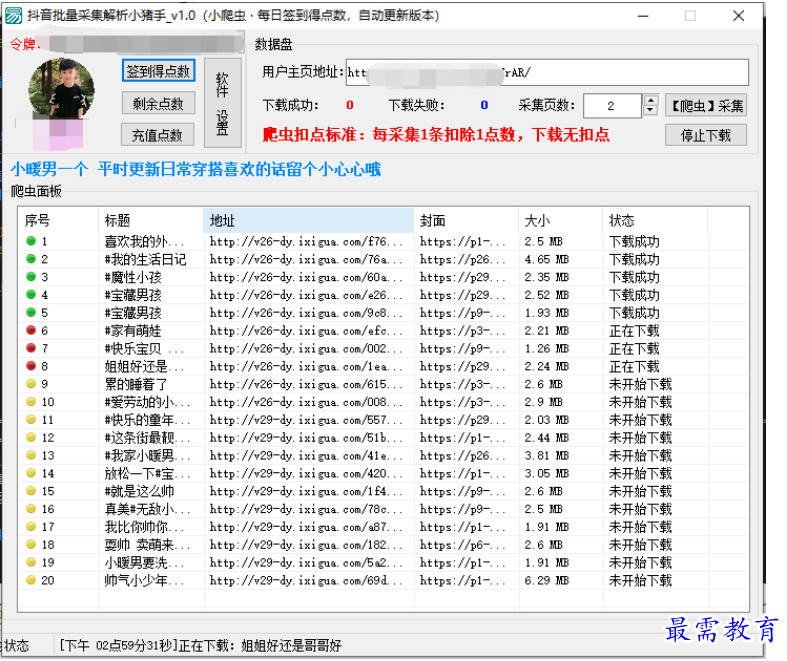Sort by 序号 column header
The image size is (787, 661).
click(58, 220)
